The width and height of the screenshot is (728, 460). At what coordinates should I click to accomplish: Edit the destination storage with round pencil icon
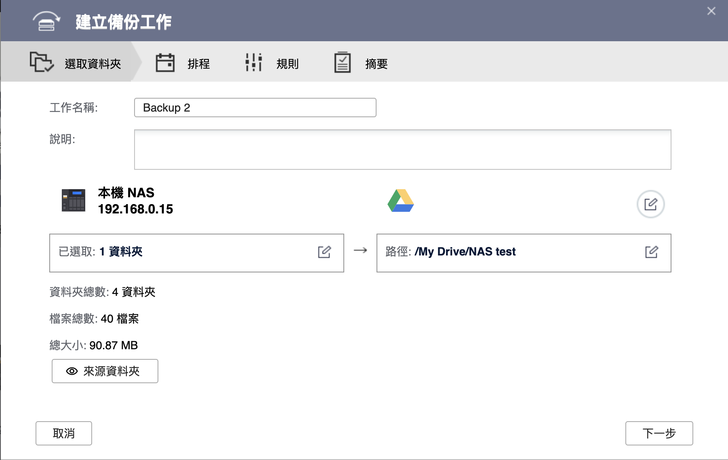pyautogui.click(x=650, y=204)
